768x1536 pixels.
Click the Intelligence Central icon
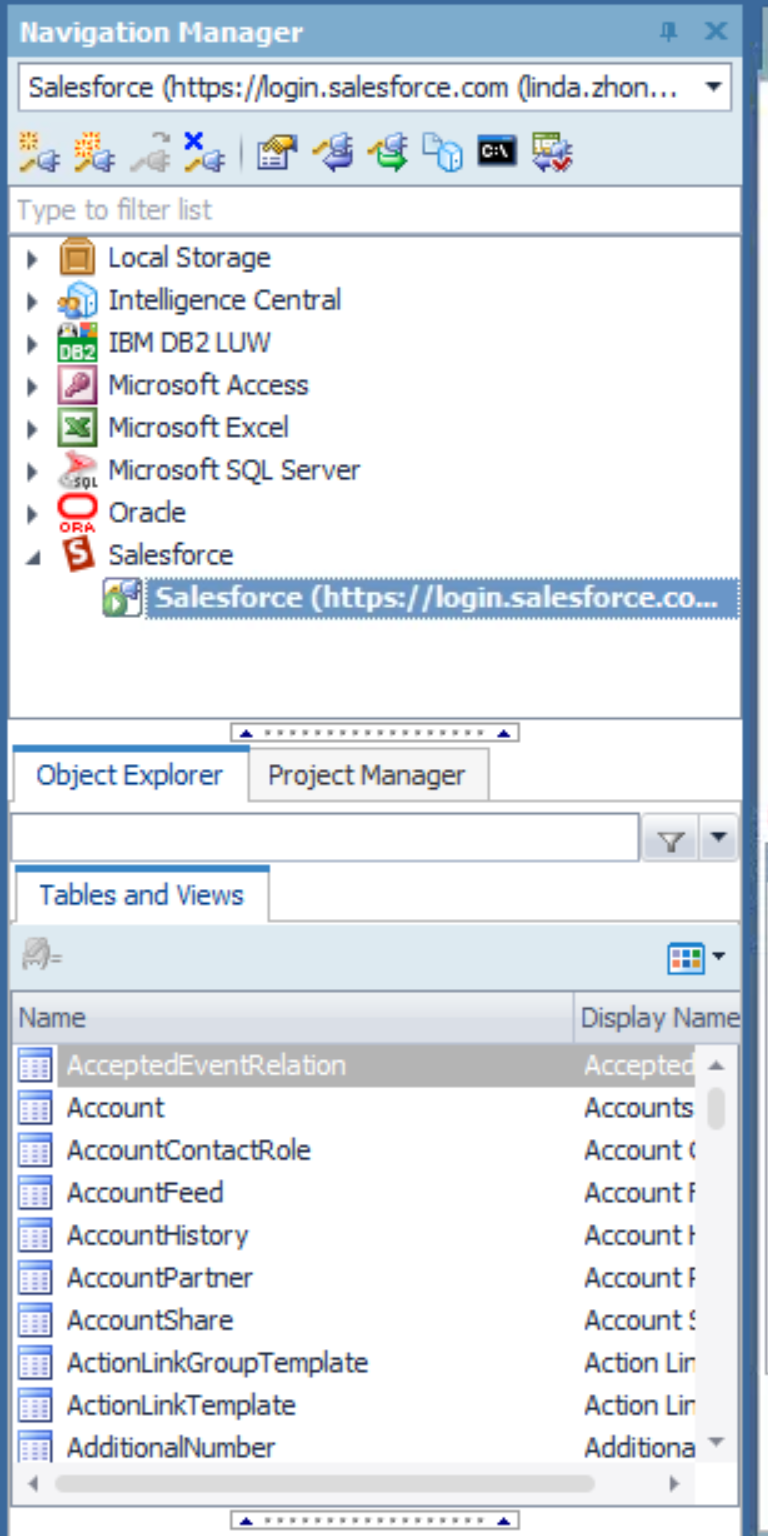[77, 300]
